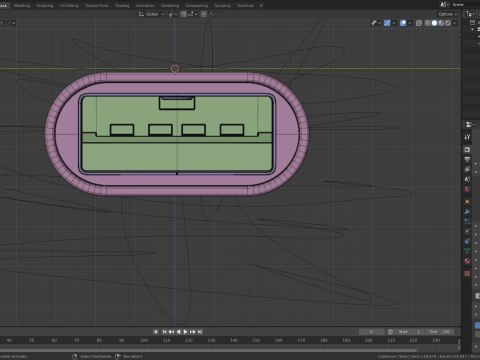
Task: Toggle proportional editing
Action: [x=204, y=14]
